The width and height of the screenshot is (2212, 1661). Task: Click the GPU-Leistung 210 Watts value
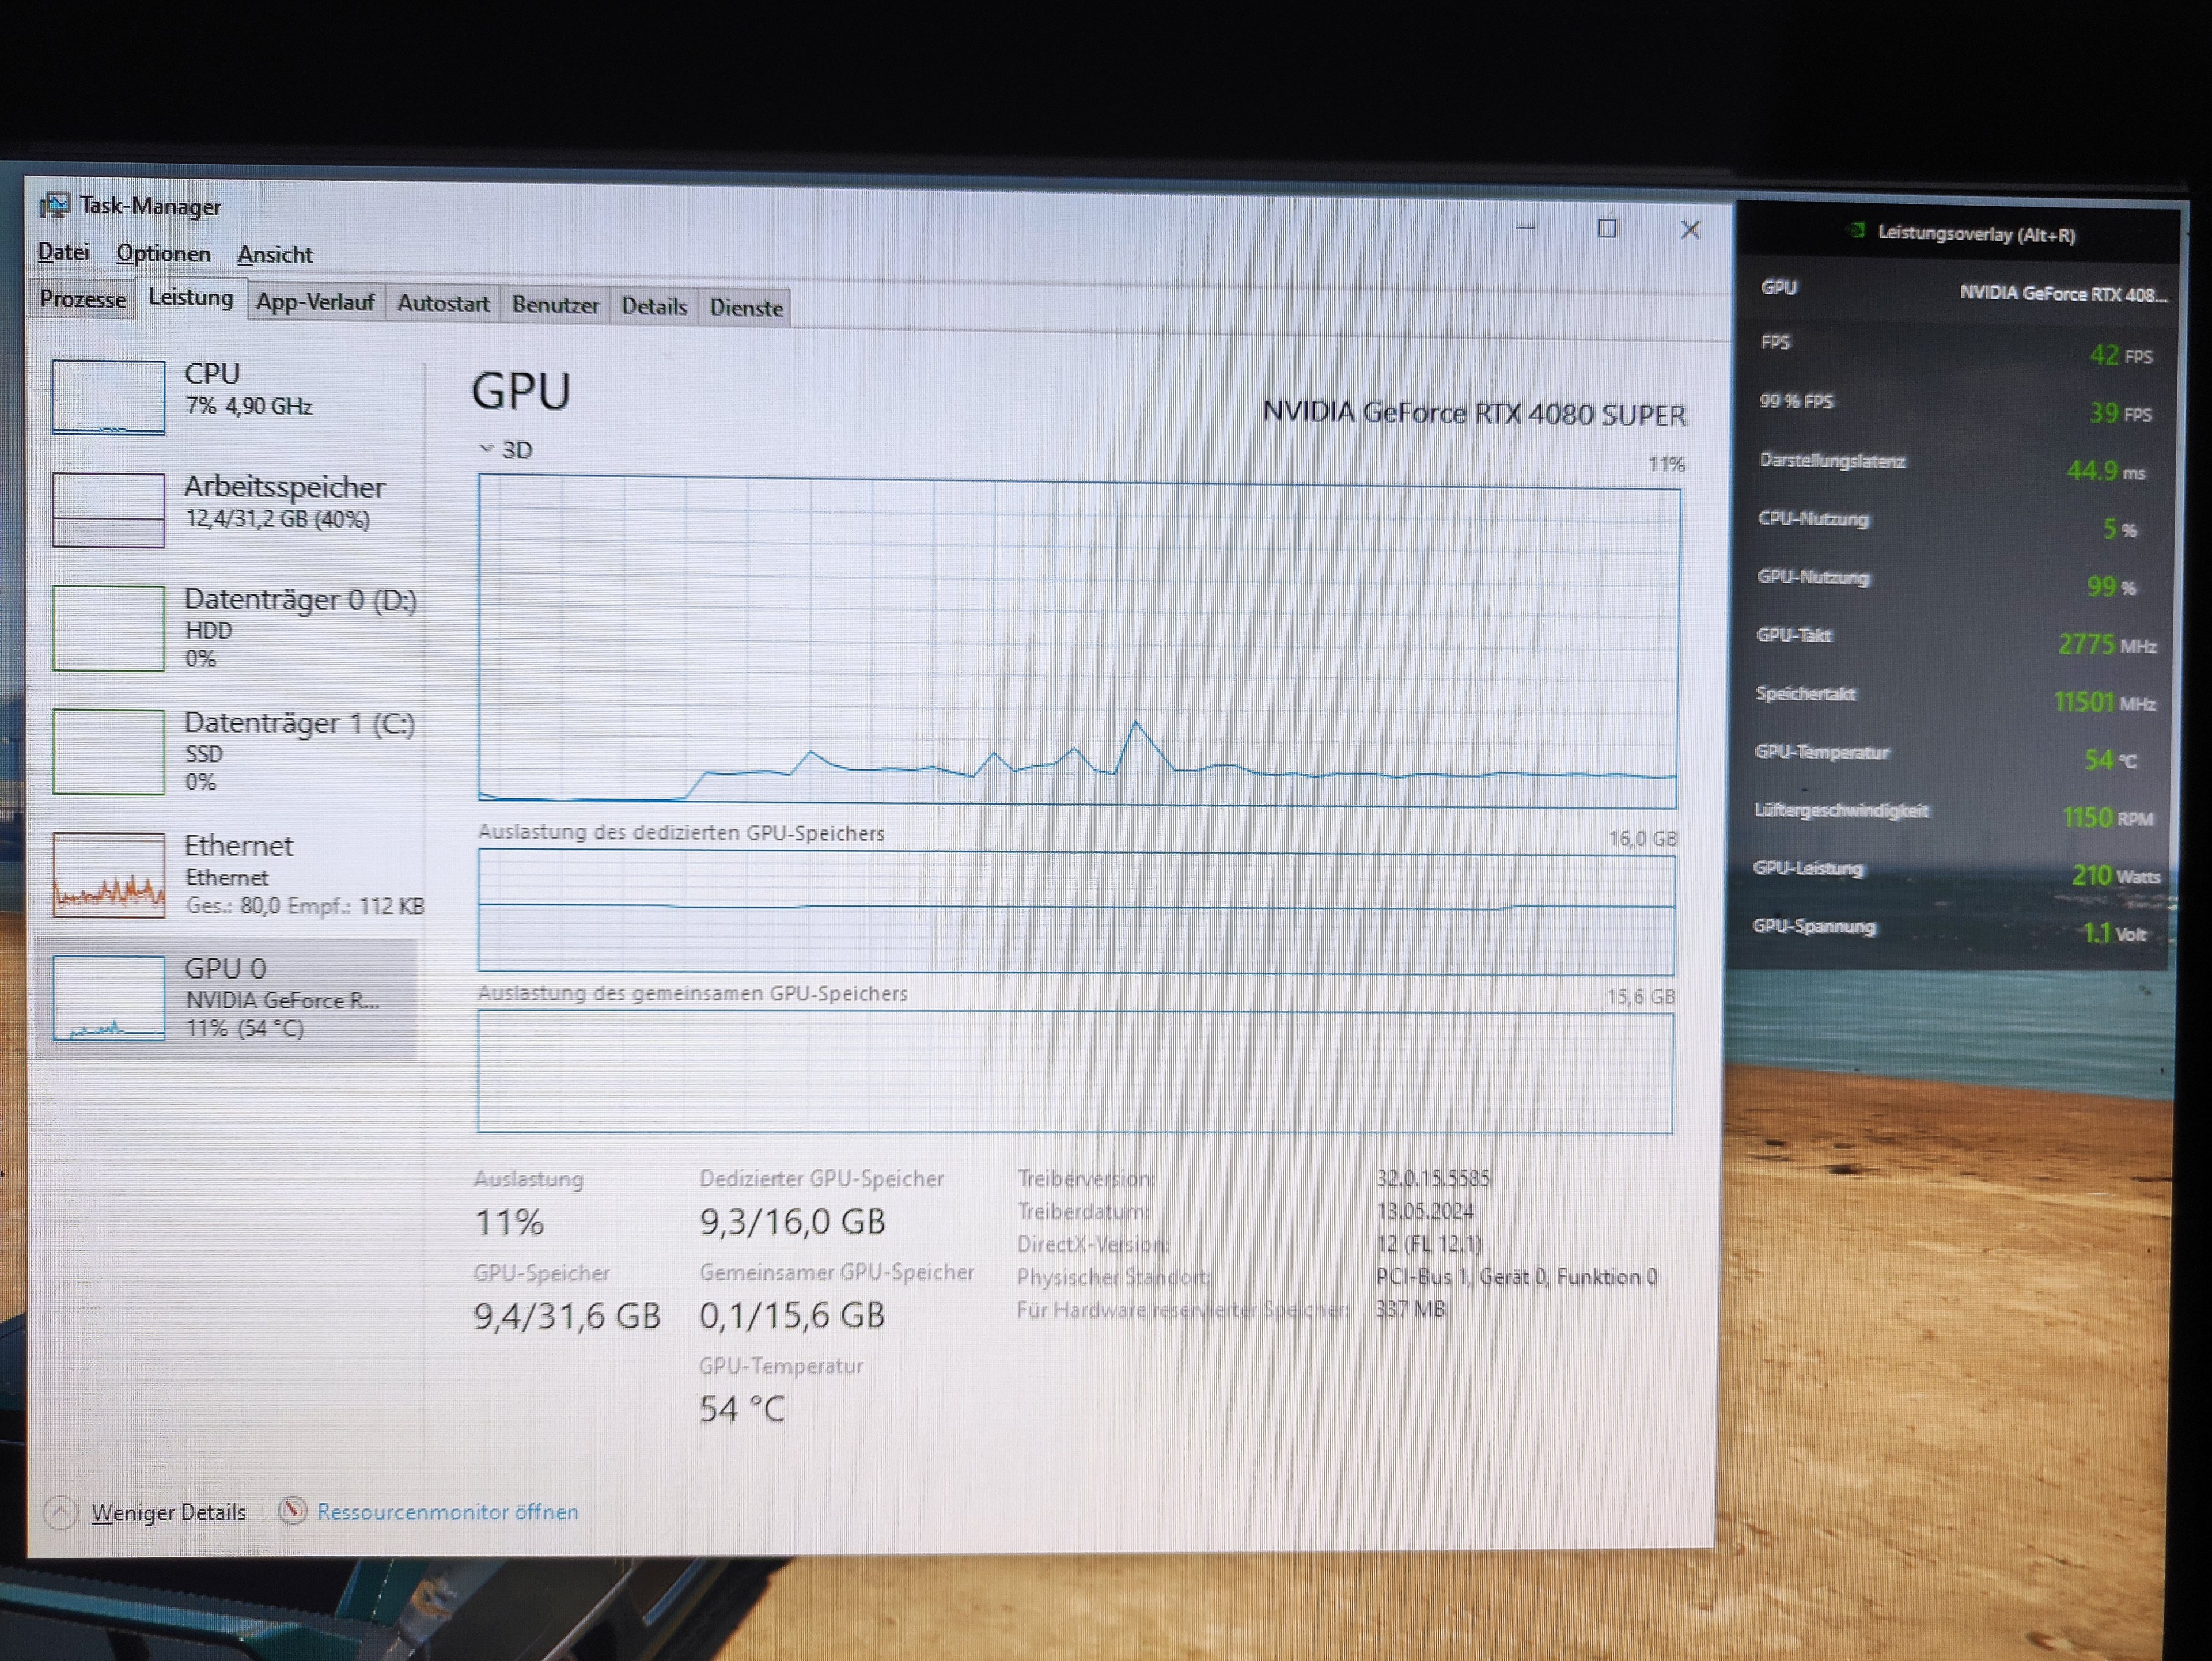[x=2115, y=876]
